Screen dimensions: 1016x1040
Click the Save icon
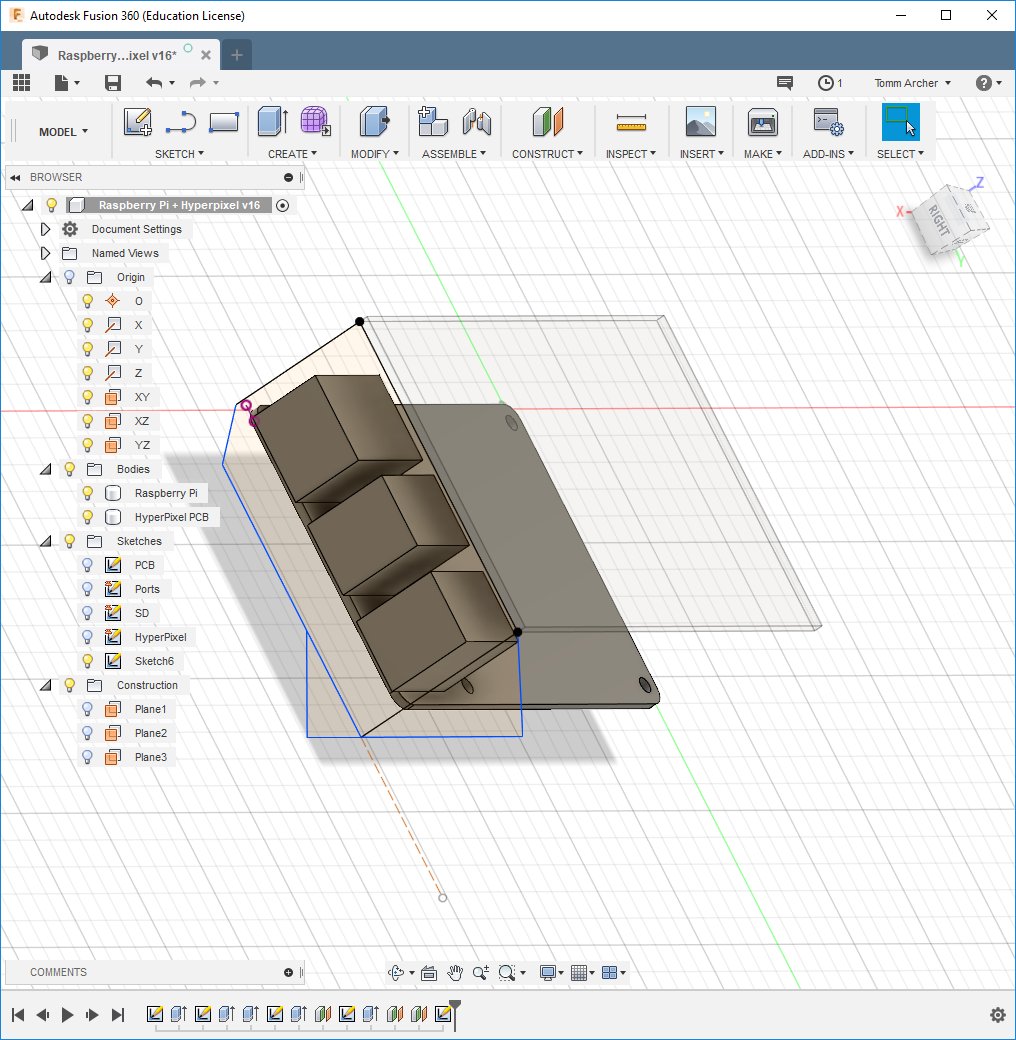point(113,82)
